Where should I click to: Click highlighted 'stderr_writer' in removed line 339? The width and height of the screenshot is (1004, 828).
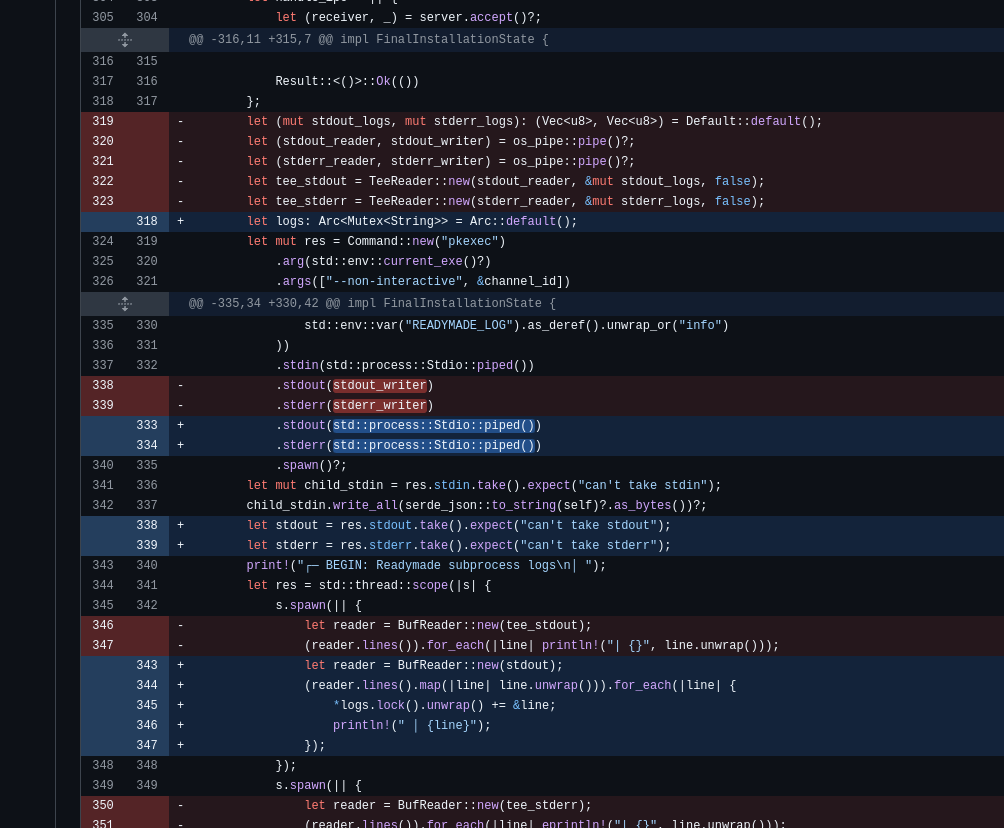(380, 405)
